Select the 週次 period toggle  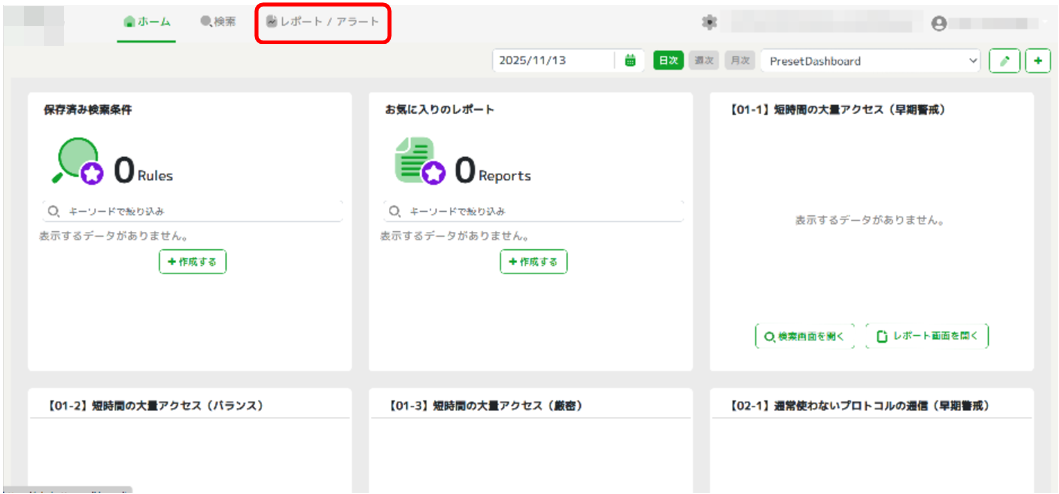704,60
